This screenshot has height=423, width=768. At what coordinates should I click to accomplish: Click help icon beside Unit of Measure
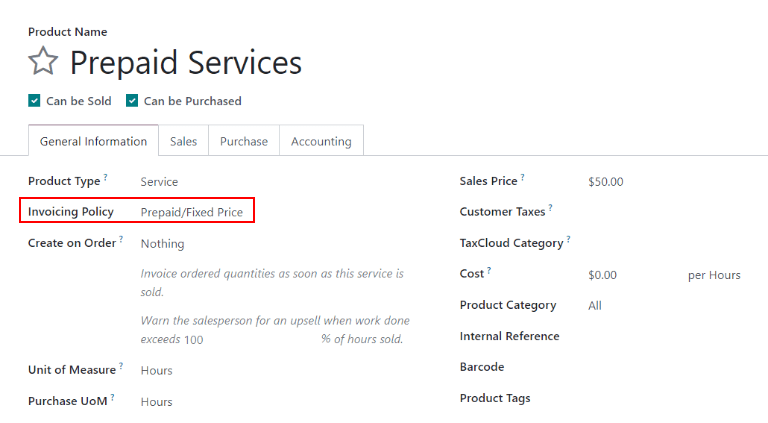point(122,366)
